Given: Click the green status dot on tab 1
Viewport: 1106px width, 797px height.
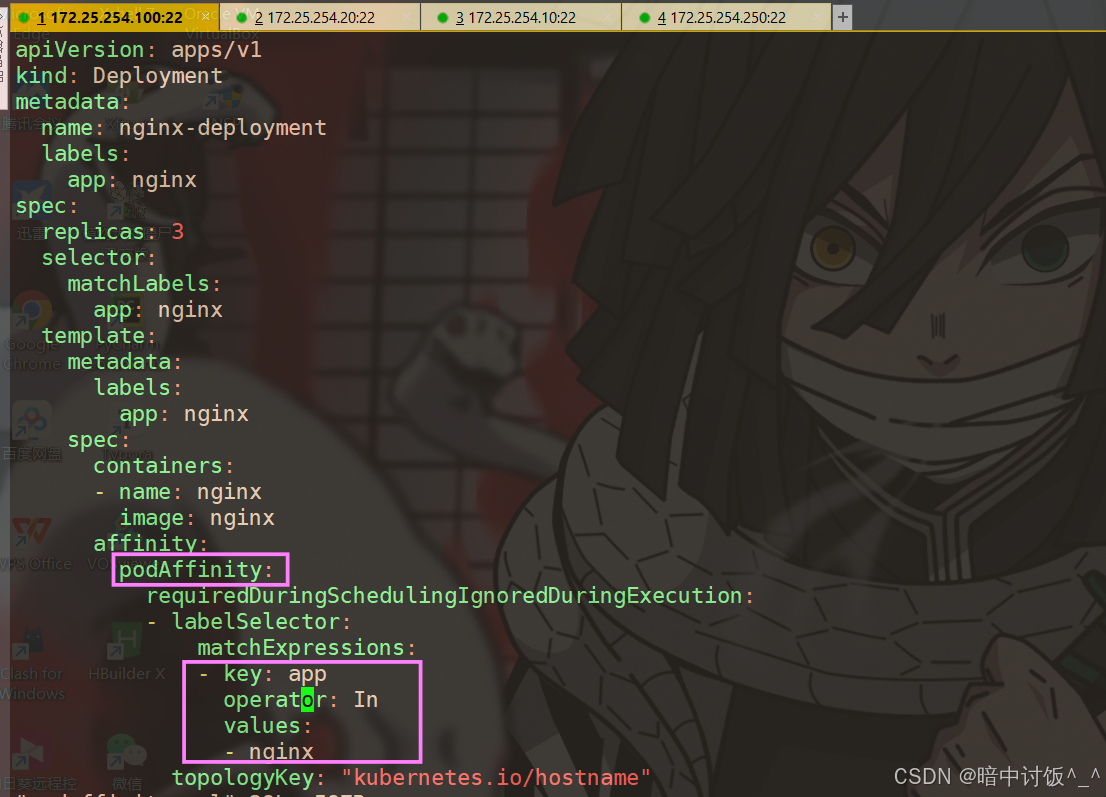Looking at the screenshot, I should click(x=24, y=18).
